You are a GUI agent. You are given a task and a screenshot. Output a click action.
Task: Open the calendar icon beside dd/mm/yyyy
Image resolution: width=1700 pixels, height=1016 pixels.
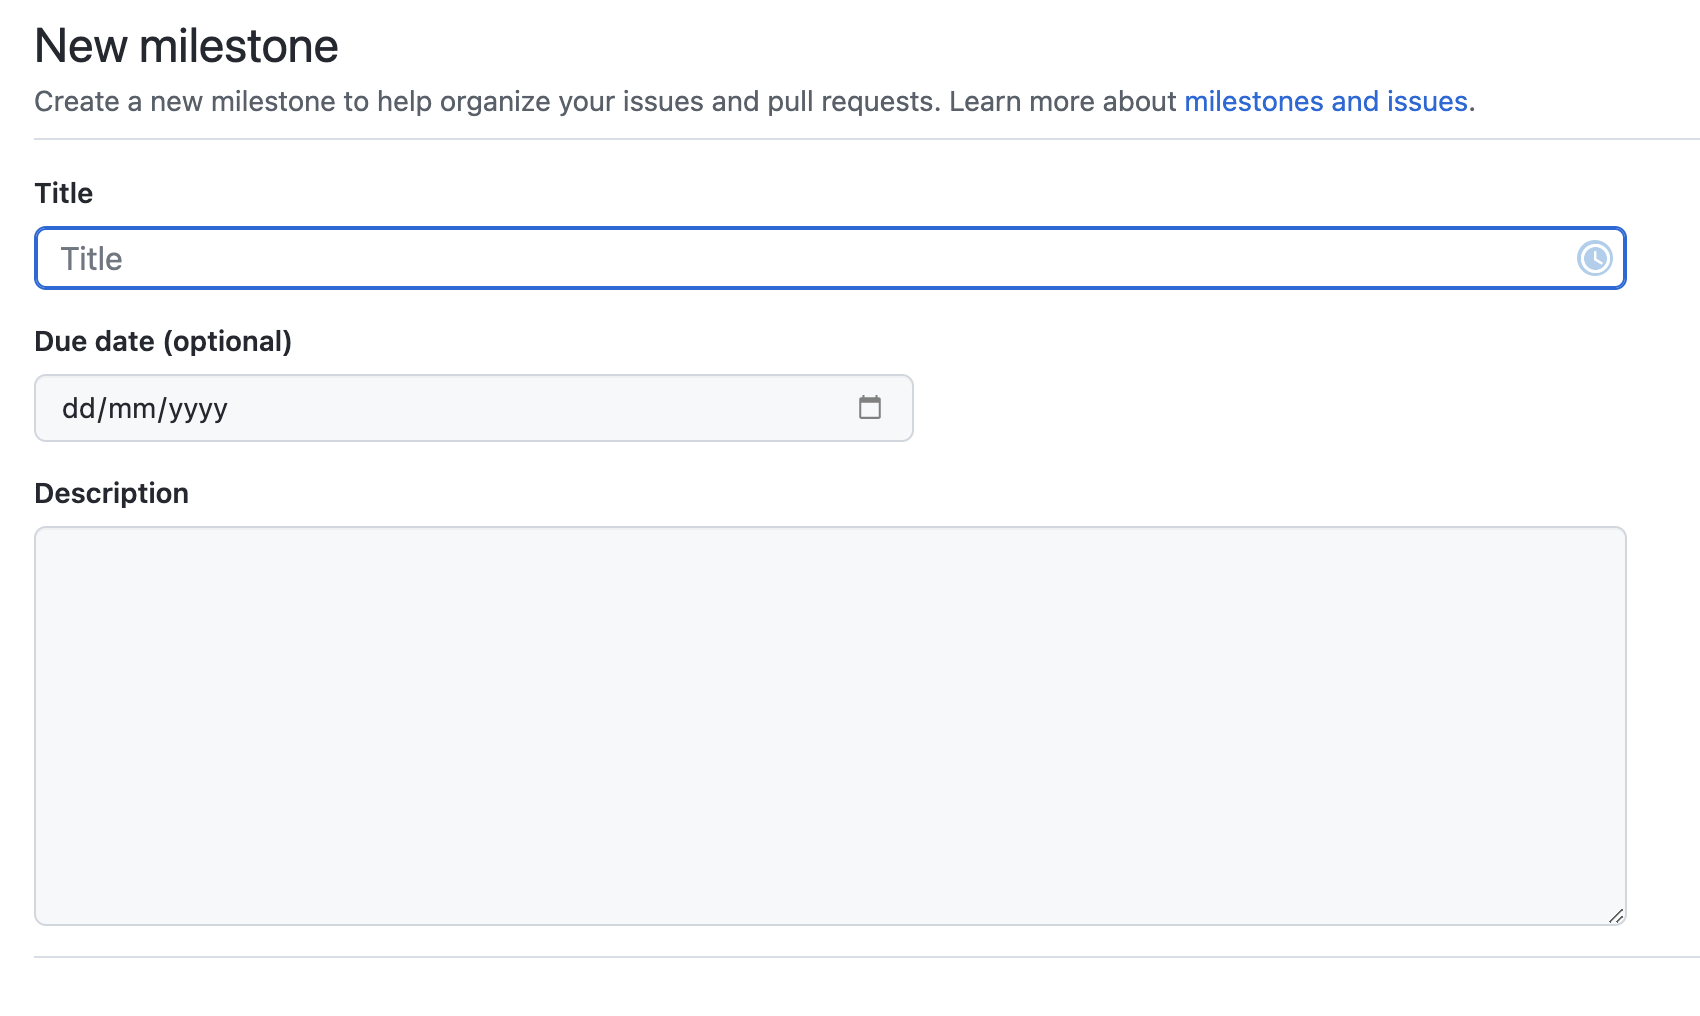point(870,407)
